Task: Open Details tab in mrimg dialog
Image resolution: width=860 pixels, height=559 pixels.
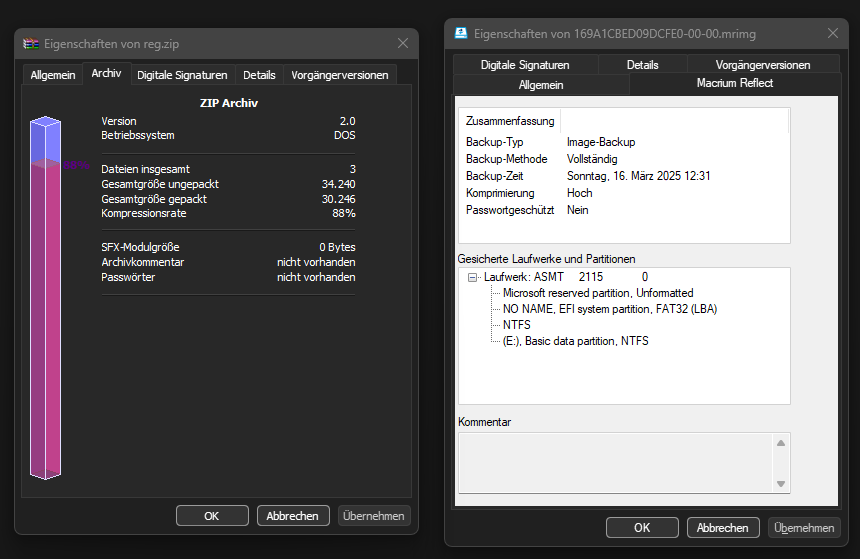Action: pos(642,65)
